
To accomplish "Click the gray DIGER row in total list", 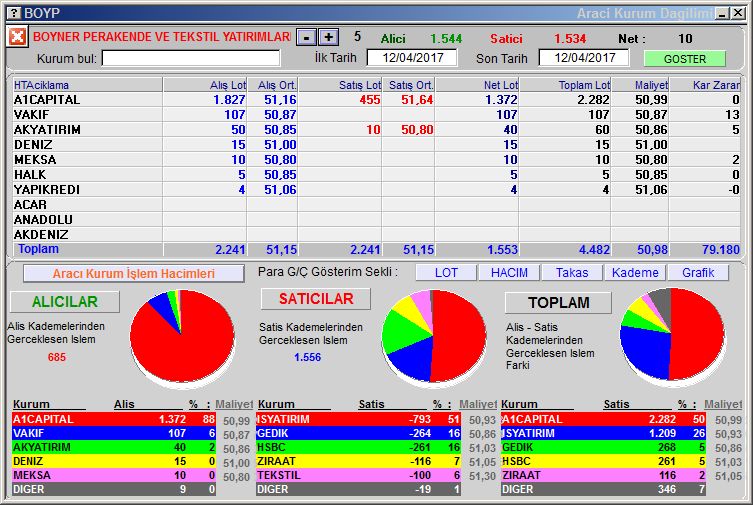I will tap(603, 489).
